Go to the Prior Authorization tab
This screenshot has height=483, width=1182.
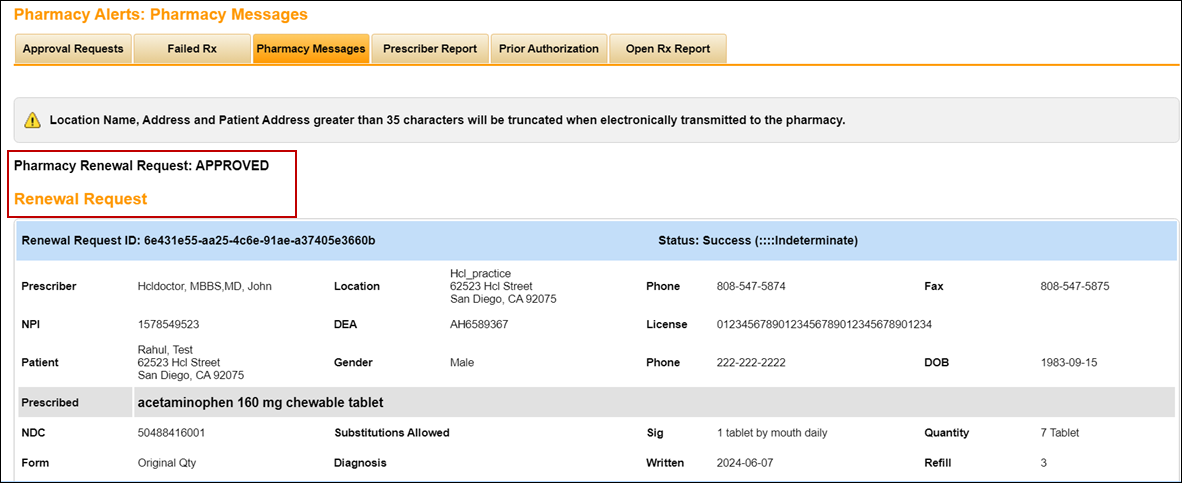549,48
